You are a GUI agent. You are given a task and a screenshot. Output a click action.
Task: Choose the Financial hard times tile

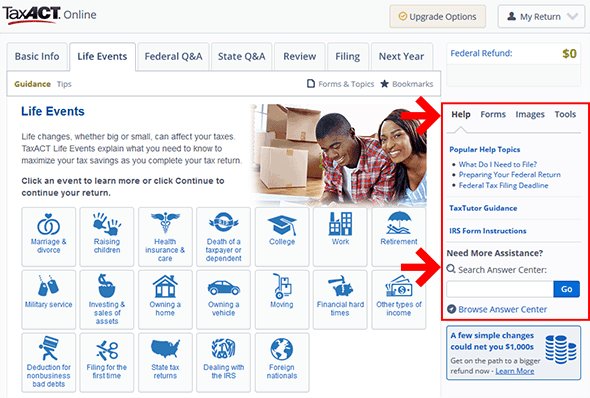[340, 299]
